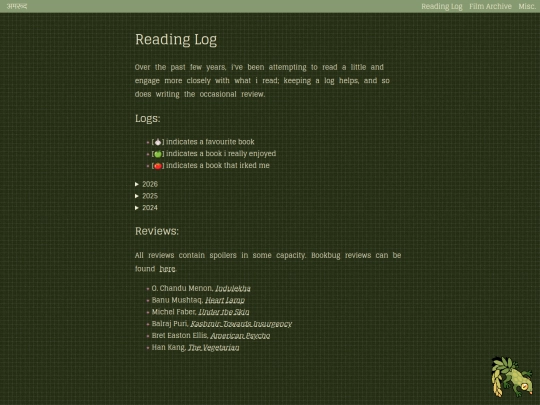Image resolution: width=540 pixels, height=405 pixels.
Task: Click author name 'Bret Easton Ellis'
Action: point(180,335)
